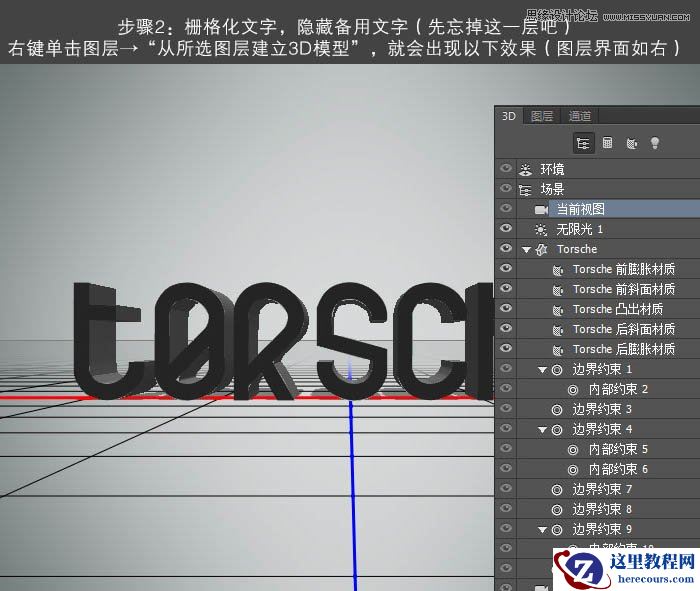Toggle visibility of 边界约束 7
This screenshot has width=700, height=591.
(x=506, y=488)
